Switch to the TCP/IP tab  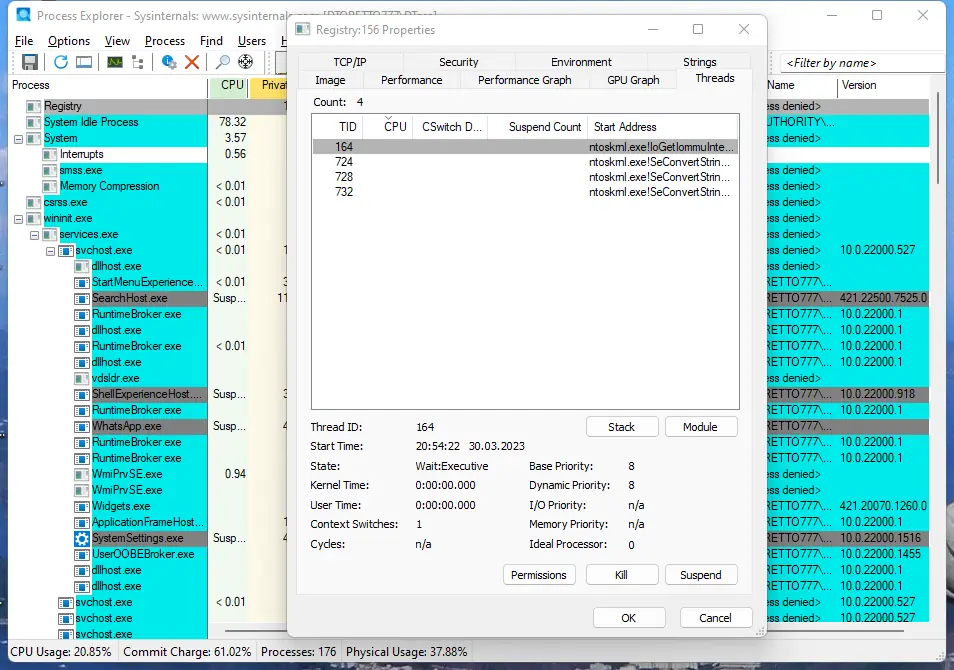(x=350, y=62)
